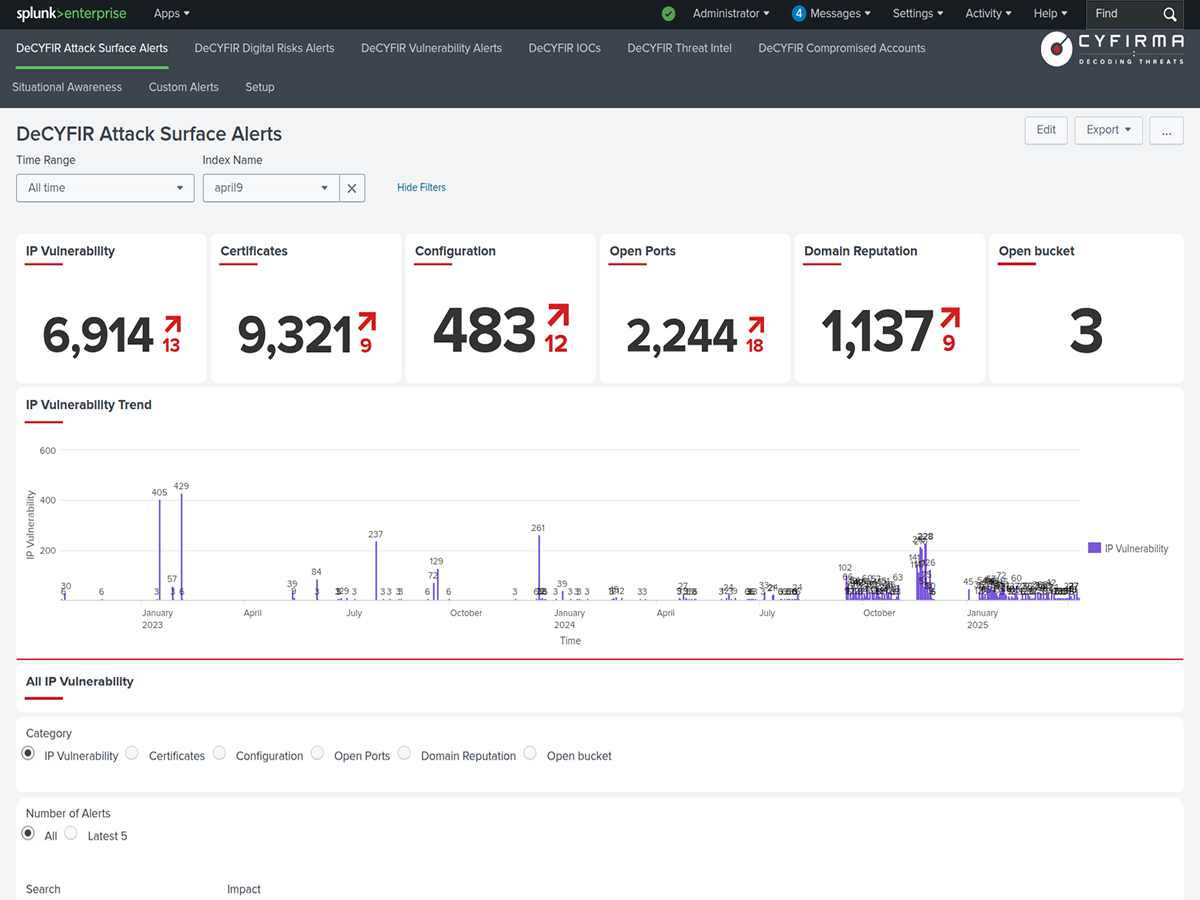Click the IP Vulnerability value 6,914
The width and height of the screenshot is (1200, 900).
click(x=98, y=335)
